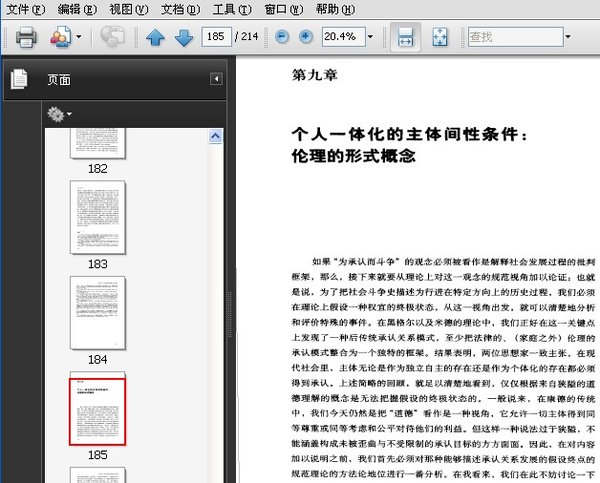Select page 183 thumbnail
The width and height of the screenshot is (600, 483).
[97, 217]
